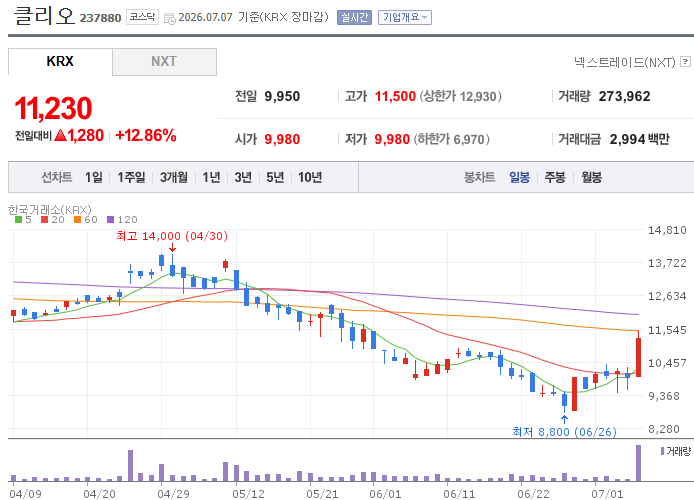Select the 3년 line chart period
Image resolution: width=694 pixels, height=500 pixels.
click(243, 177)
